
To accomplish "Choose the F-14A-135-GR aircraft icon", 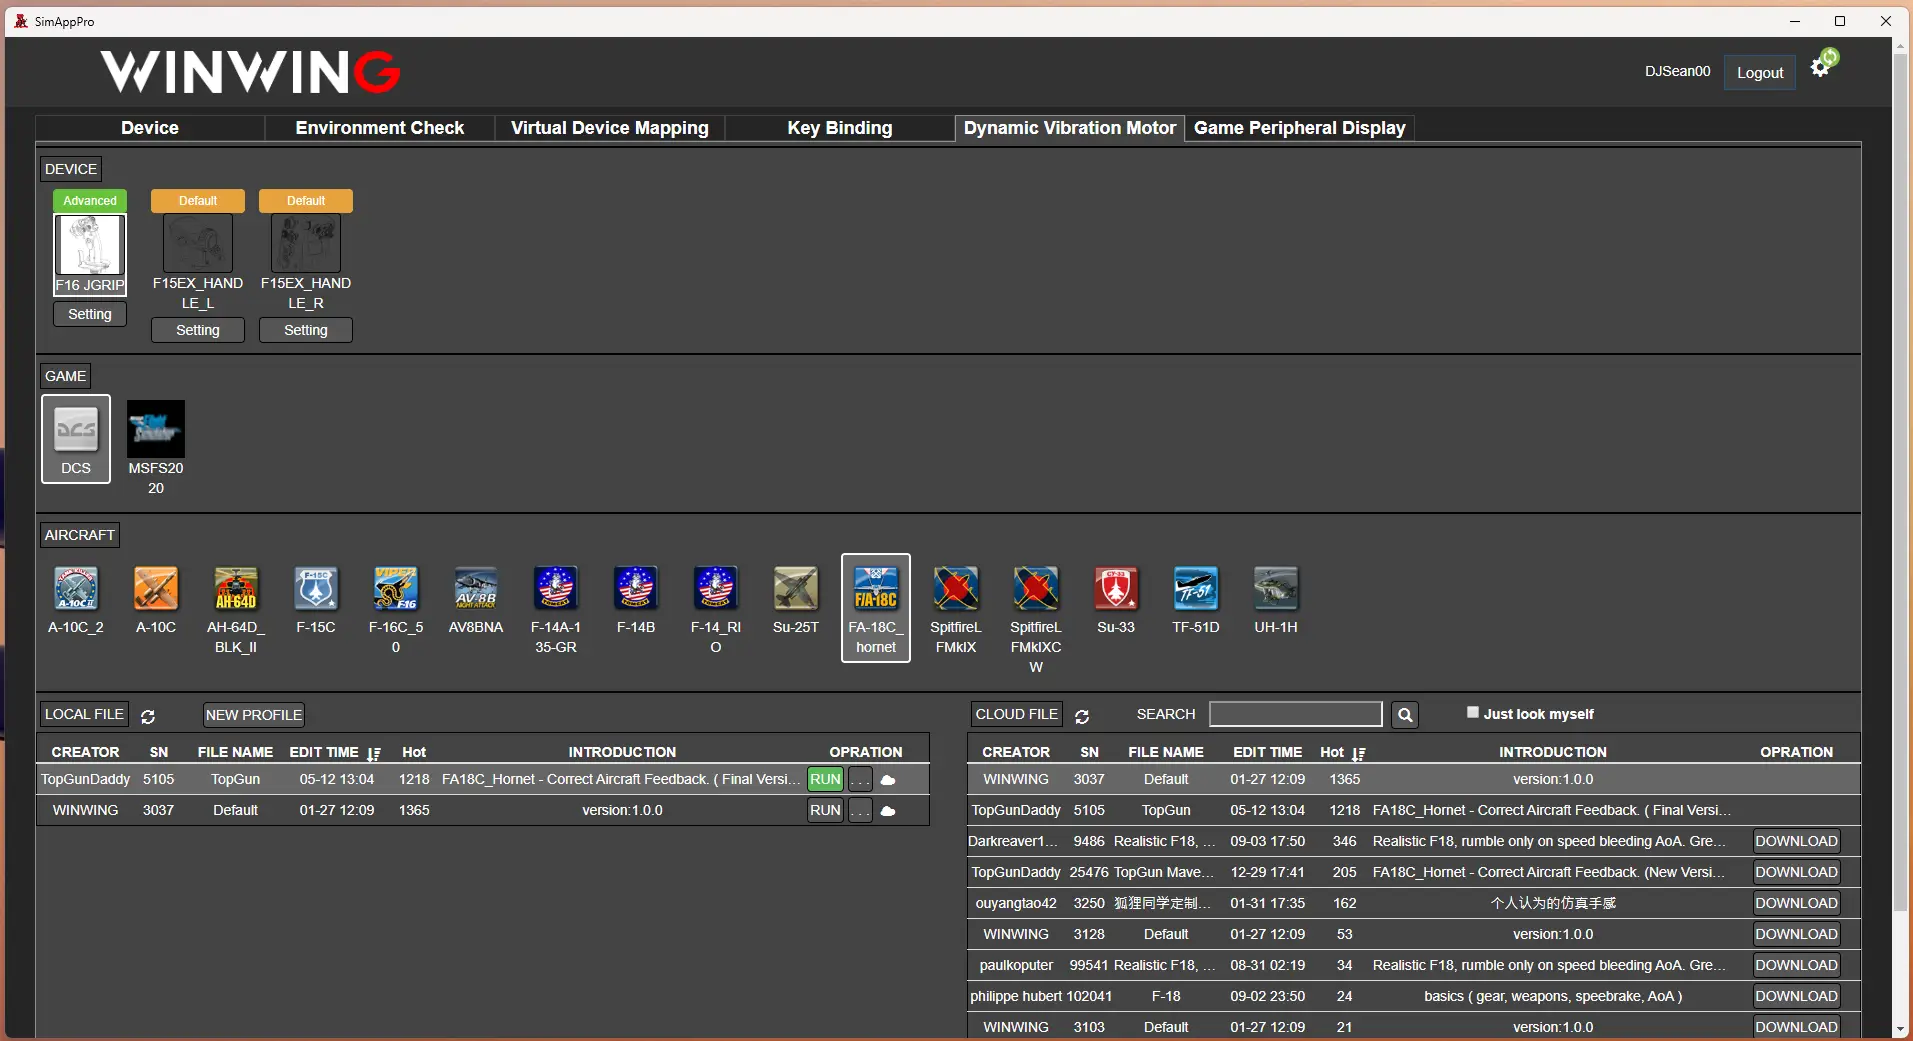I will pos(556,589).
